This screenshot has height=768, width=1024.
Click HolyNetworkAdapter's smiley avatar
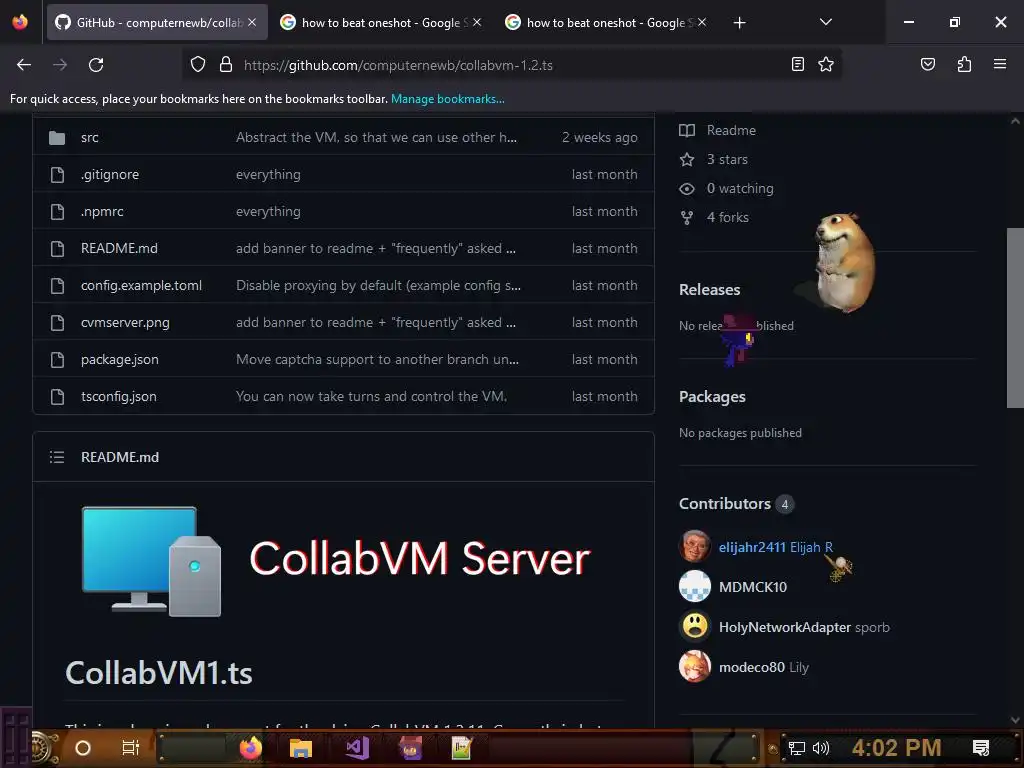694,626
